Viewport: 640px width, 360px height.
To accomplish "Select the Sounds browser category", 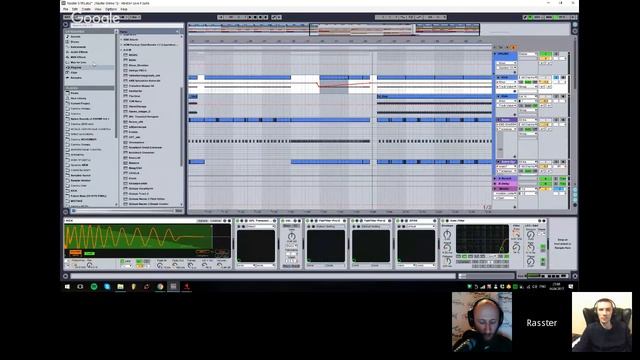I will pyautogui.click(x=76, y=37).
